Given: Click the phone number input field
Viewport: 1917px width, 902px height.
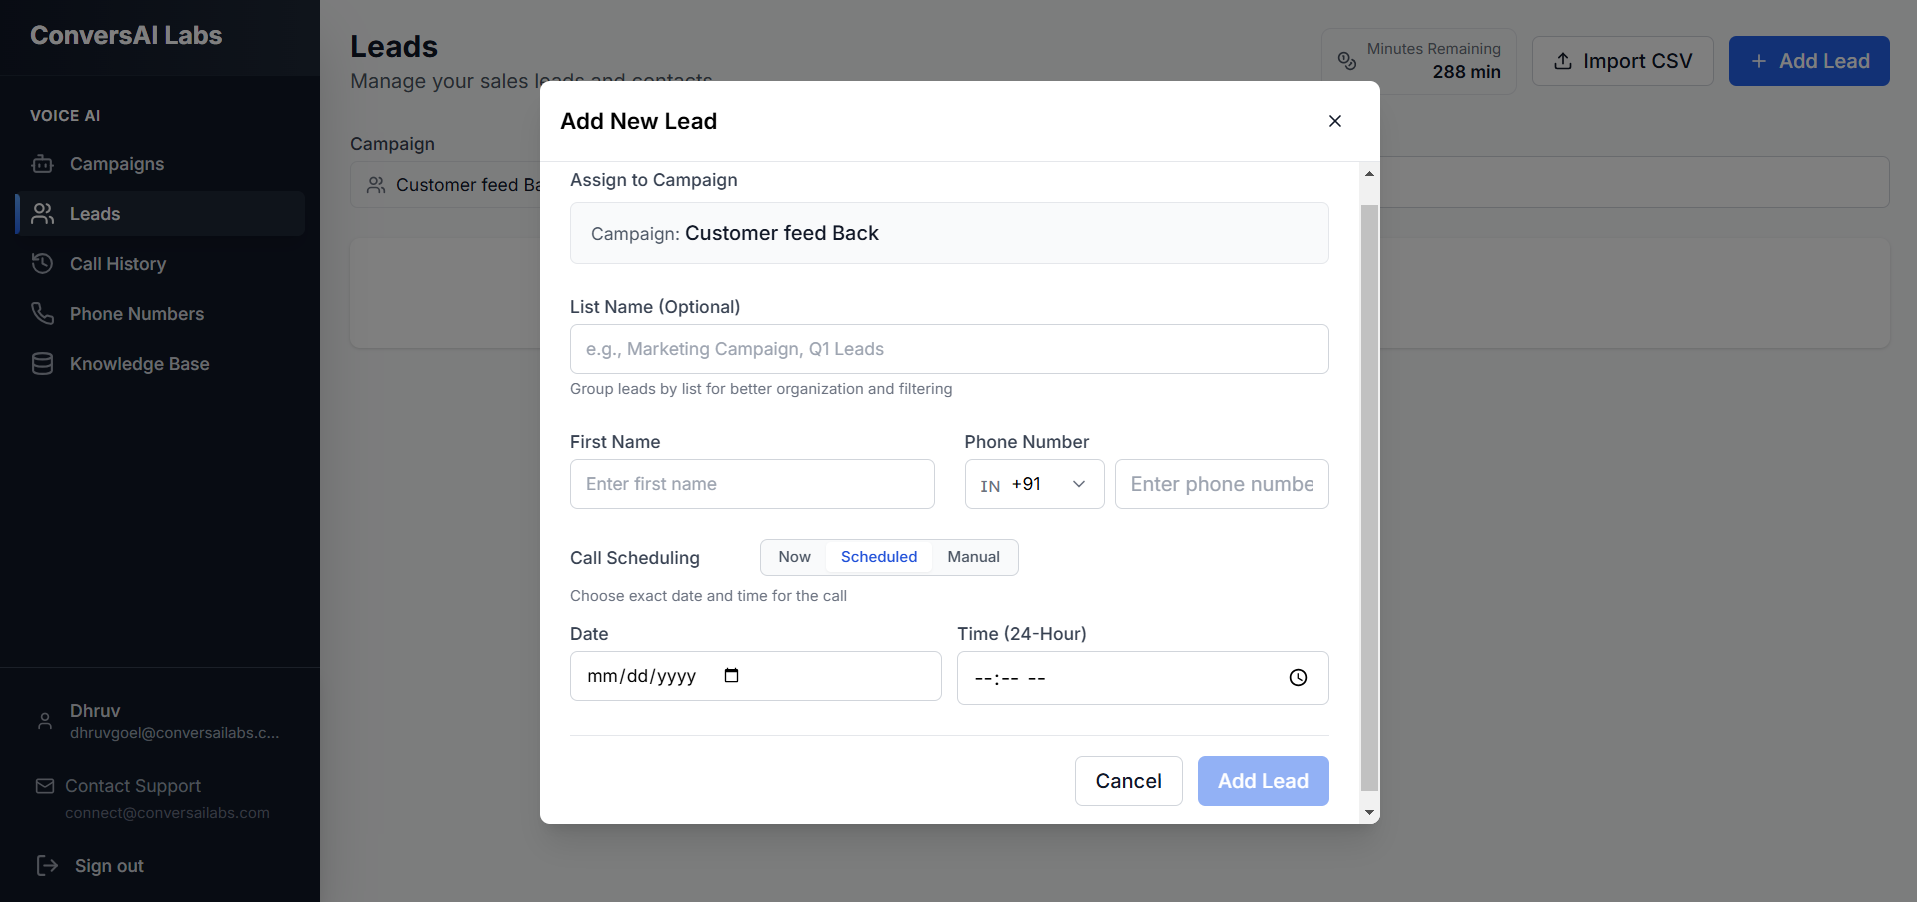Looking at the screenshot, I should pyautogui.click(x=1221, y=484).
